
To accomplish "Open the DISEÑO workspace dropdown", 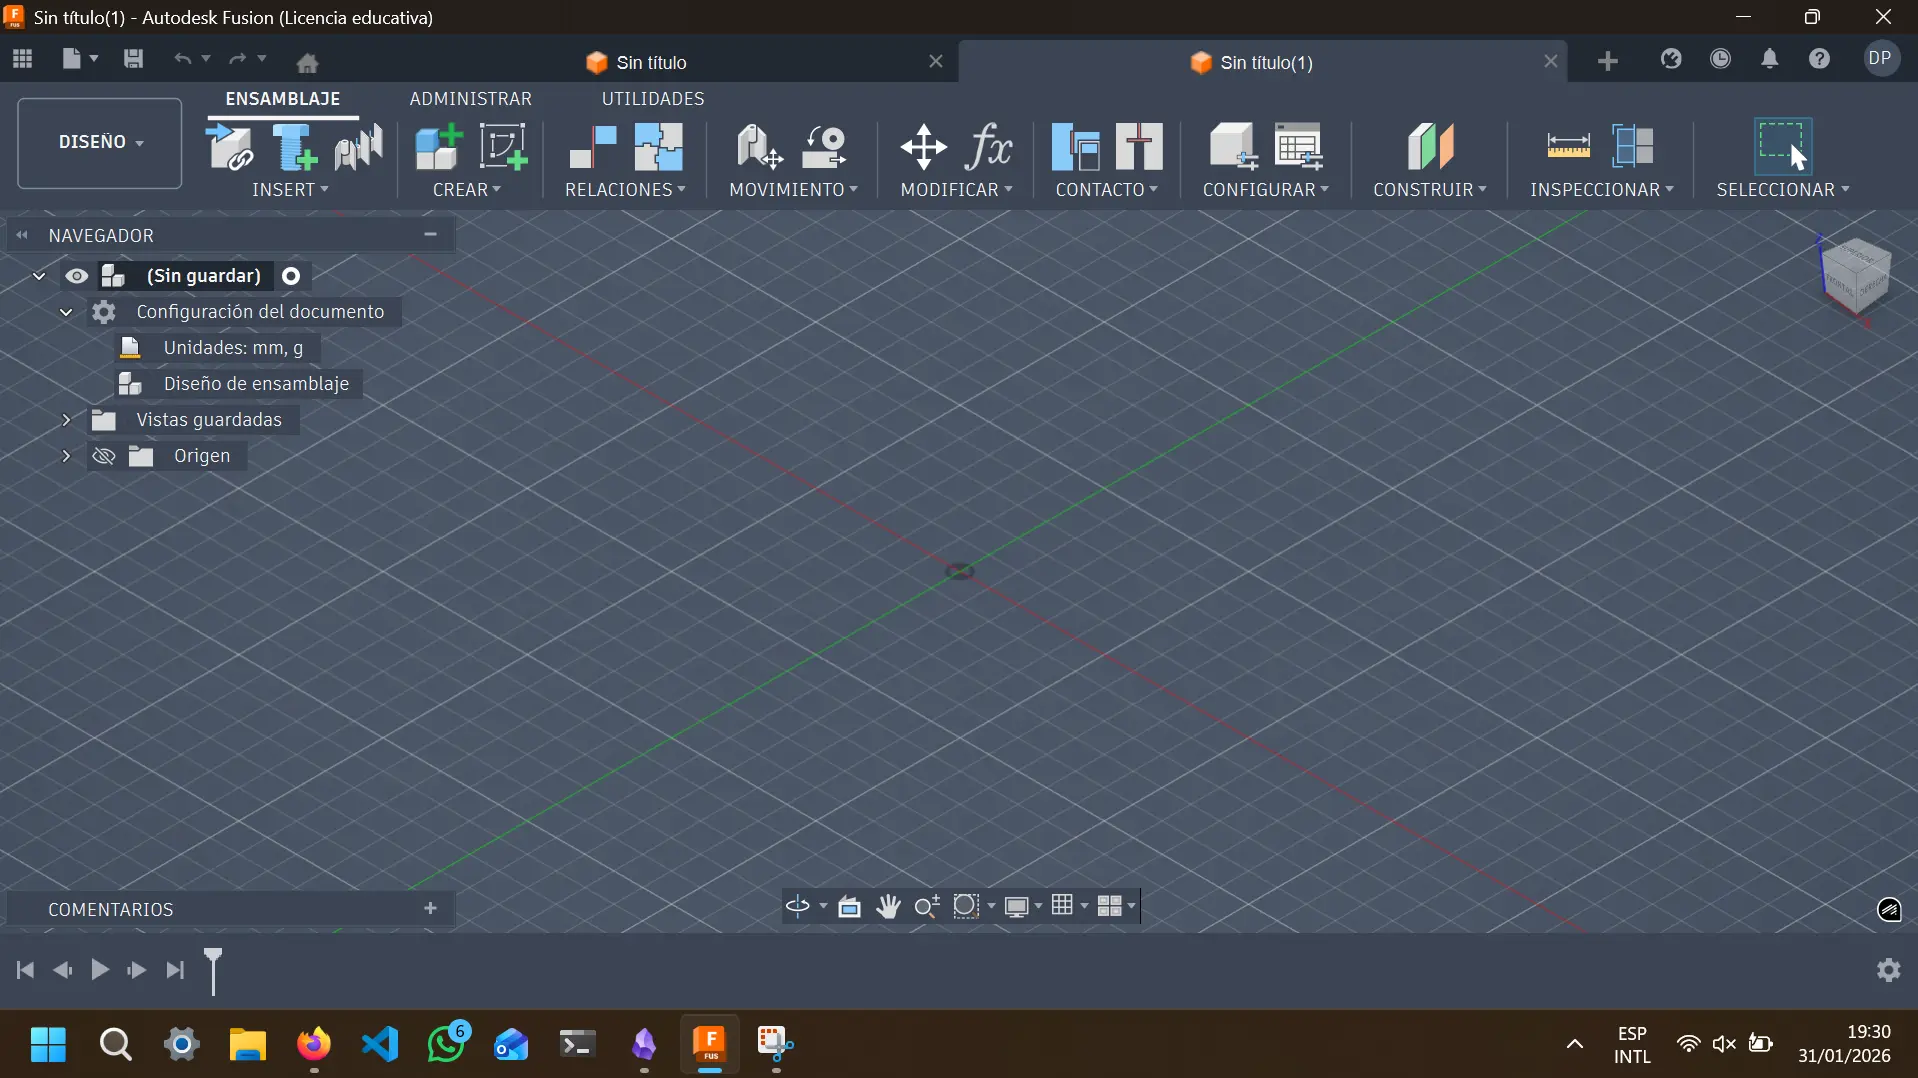I will 99,142.
